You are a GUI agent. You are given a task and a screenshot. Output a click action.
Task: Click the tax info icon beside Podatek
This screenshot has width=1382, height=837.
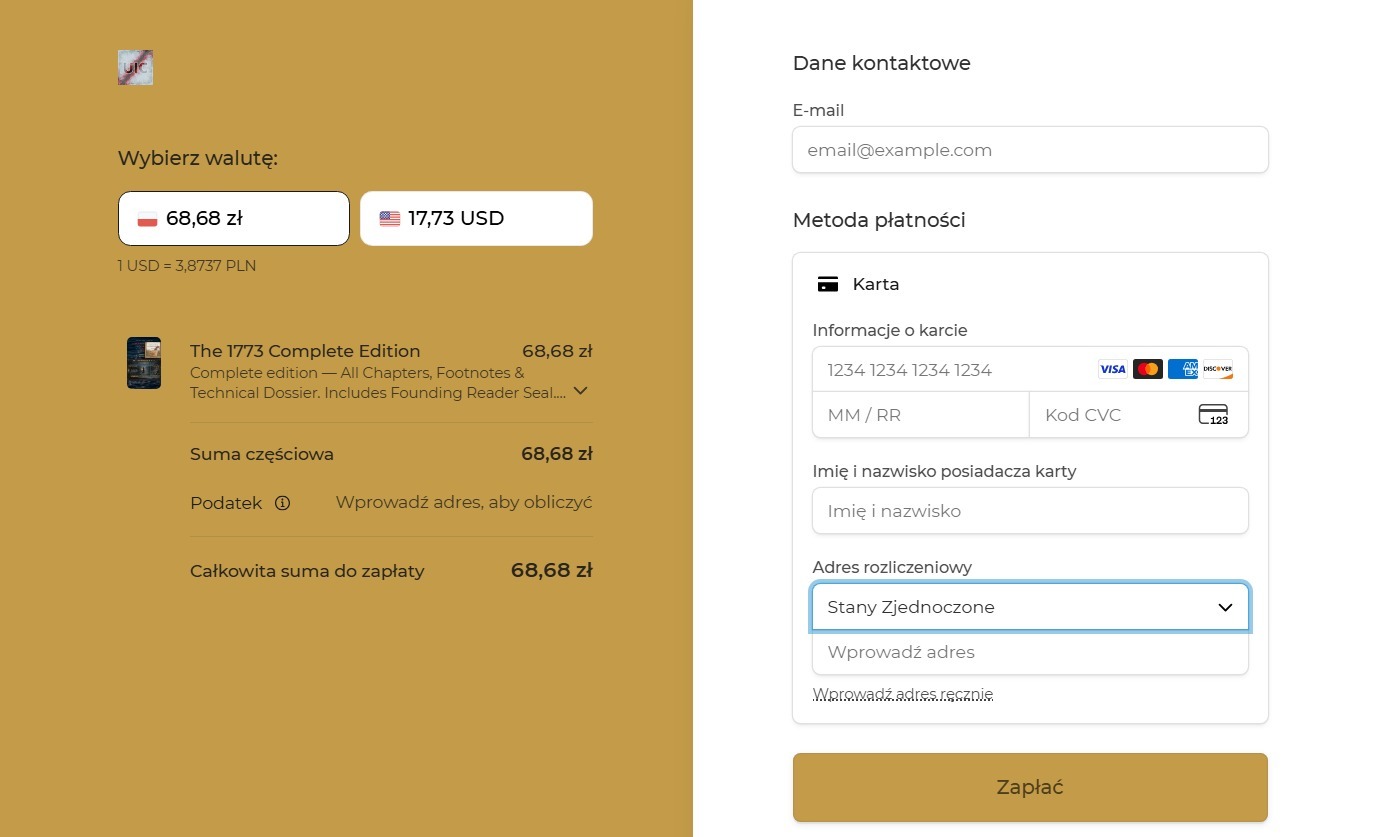pyautogui.click(x=282, y=503)
